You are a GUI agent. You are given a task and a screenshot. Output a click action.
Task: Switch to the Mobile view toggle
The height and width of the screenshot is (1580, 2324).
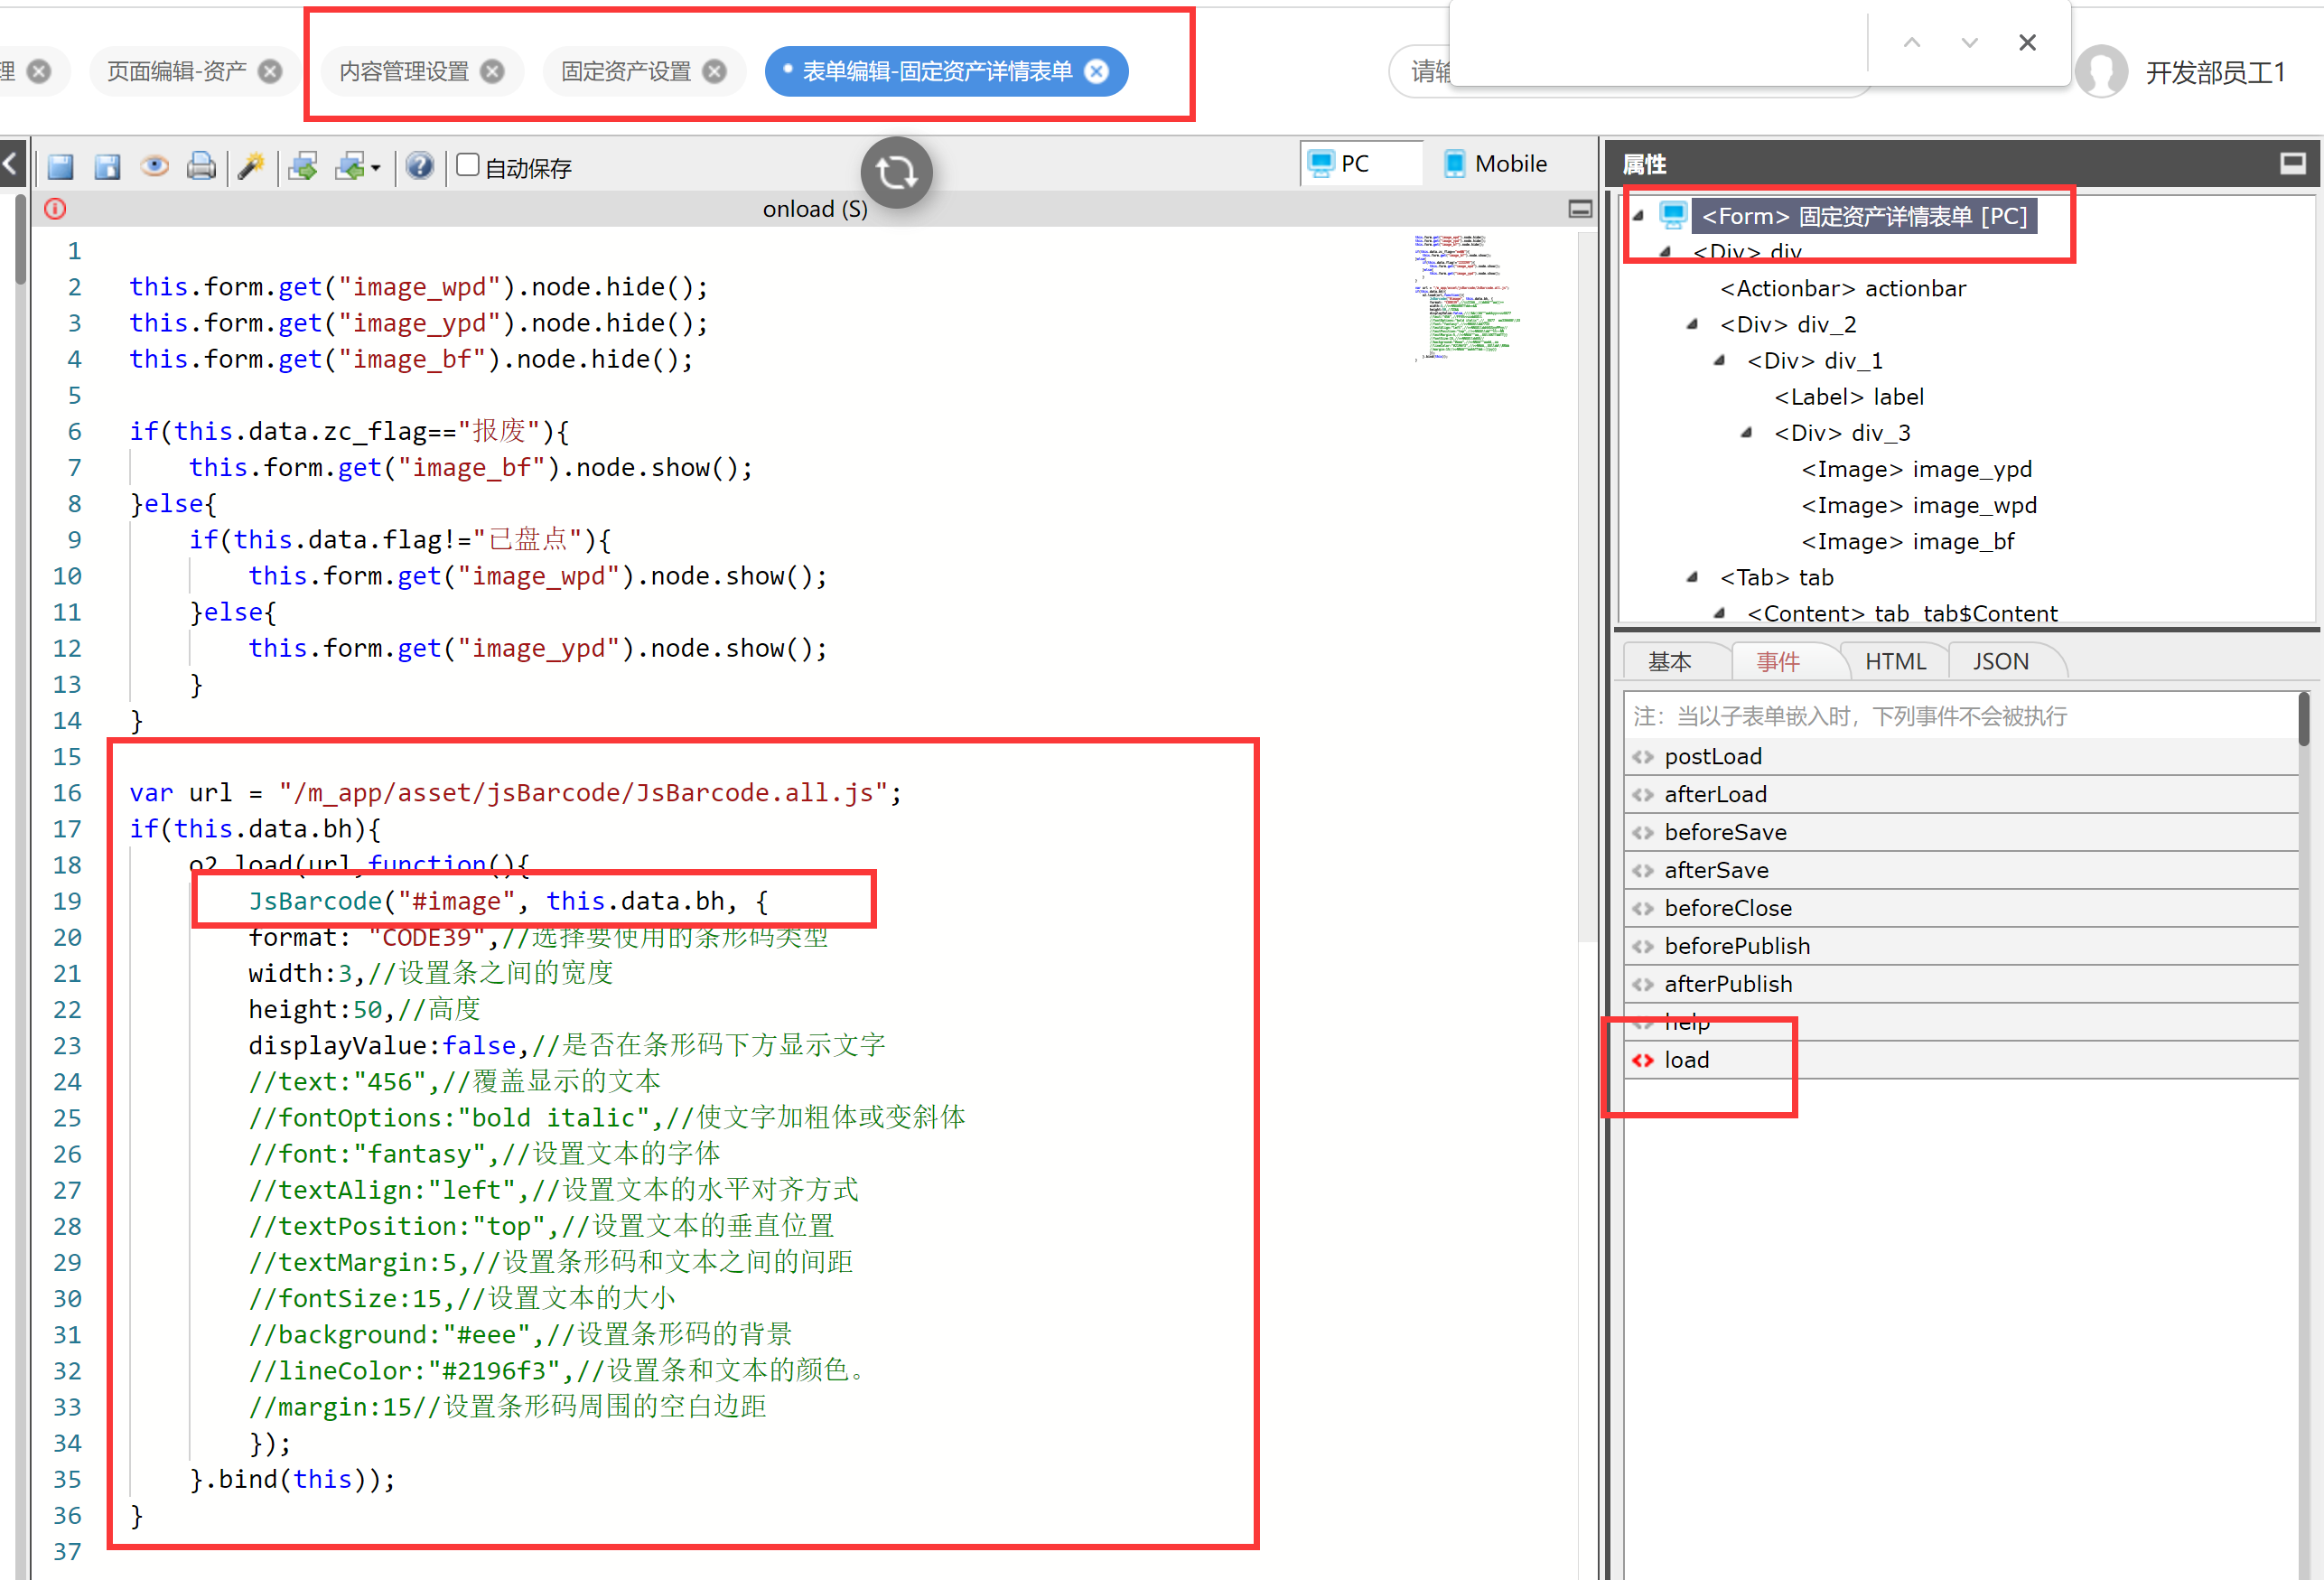tap(1495, 164)
